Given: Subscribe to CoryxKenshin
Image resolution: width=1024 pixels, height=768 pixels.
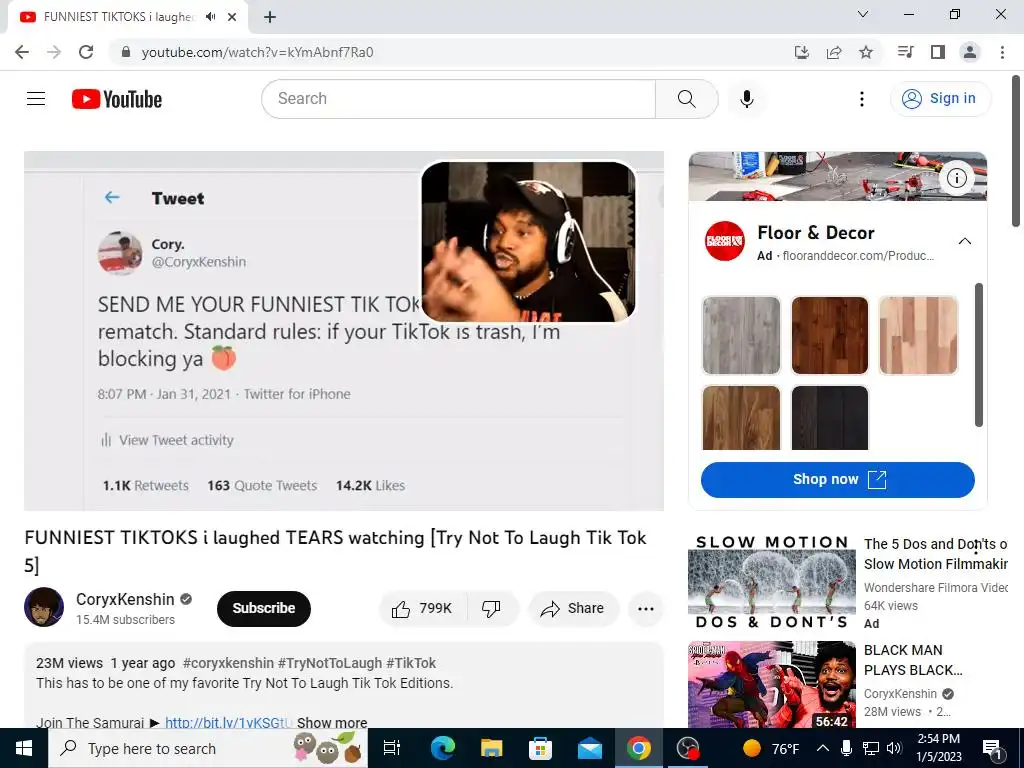Looking at the screenshot, I should 264,608.
